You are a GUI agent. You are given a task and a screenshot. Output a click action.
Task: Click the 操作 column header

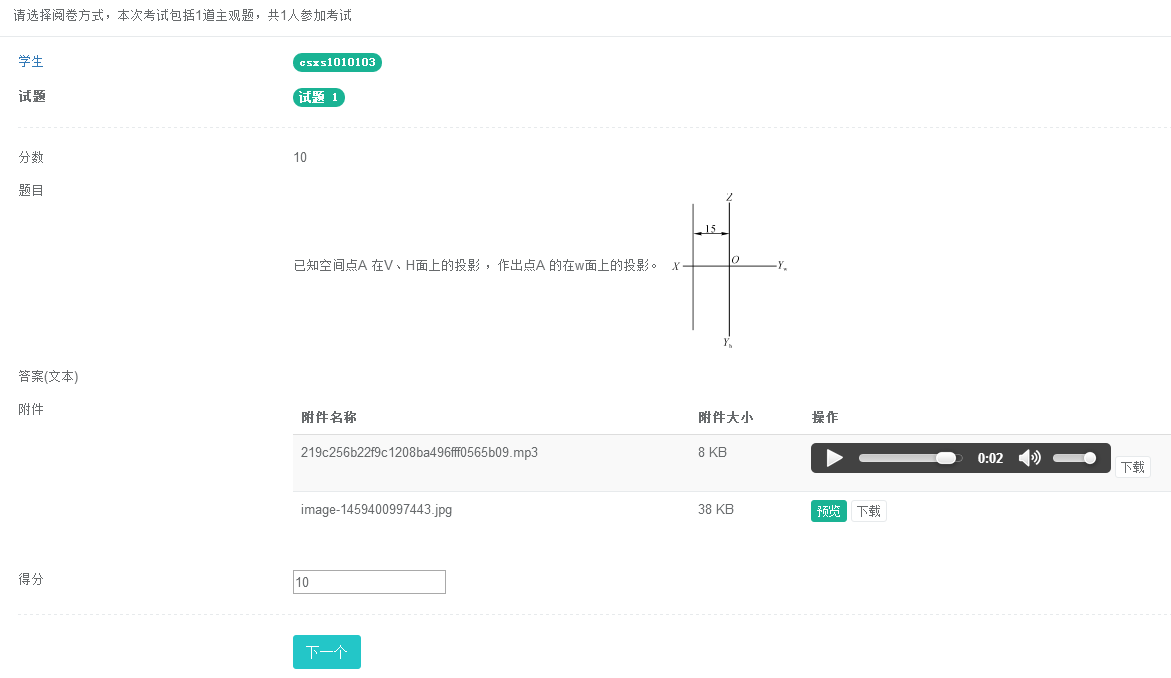pyautogui.click(x=825, y=417)
